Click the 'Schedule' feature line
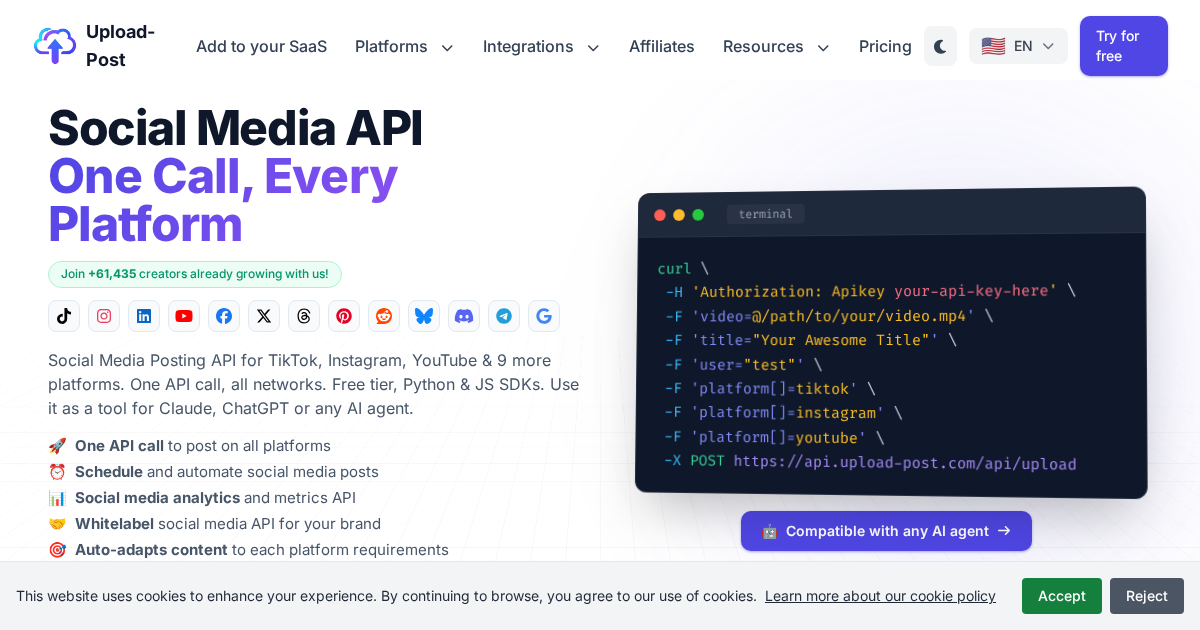The width and height of the screenshot is (1200, 630). [x=214, y=472]
